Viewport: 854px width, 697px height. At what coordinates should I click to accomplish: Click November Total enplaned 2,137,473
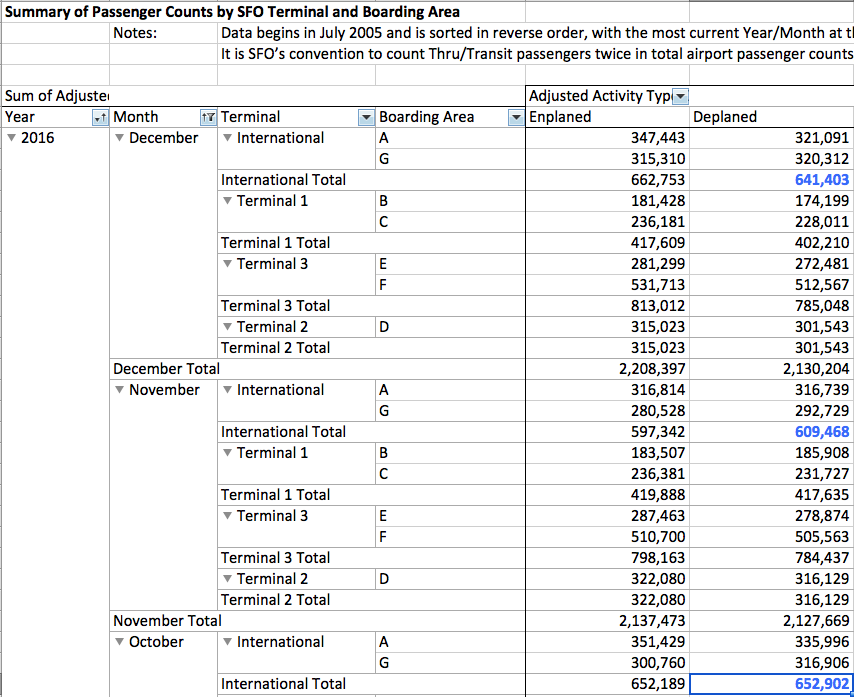pos(651,621)
